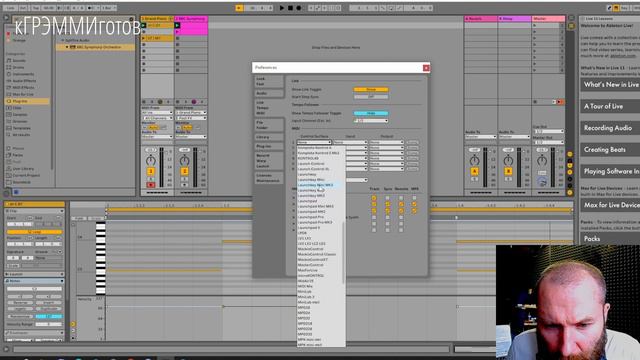This screenshot has height=360, width=640.
Task: Launch first clip on BBC Symphony track
Action: pyautogui.click(x=177, y=25)
